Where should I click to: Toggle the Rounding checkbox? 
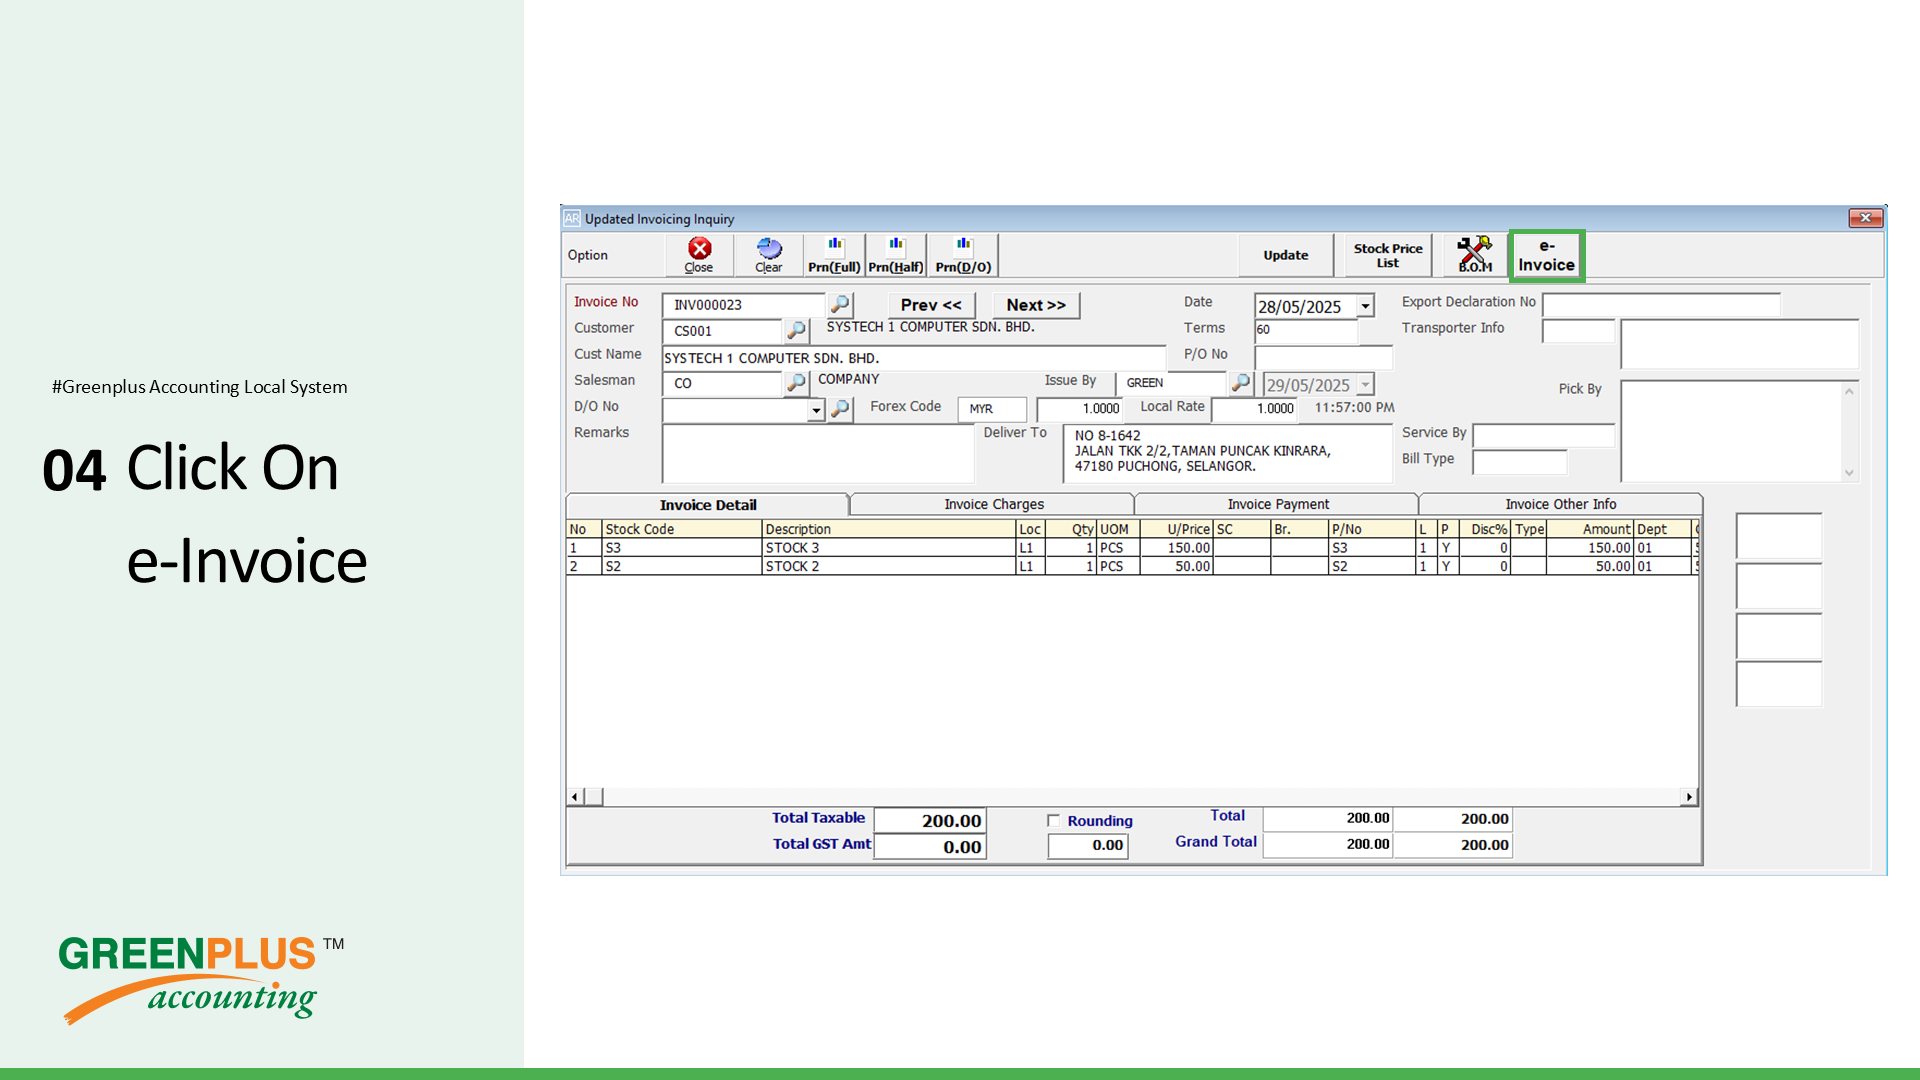tap(1053, 820)
